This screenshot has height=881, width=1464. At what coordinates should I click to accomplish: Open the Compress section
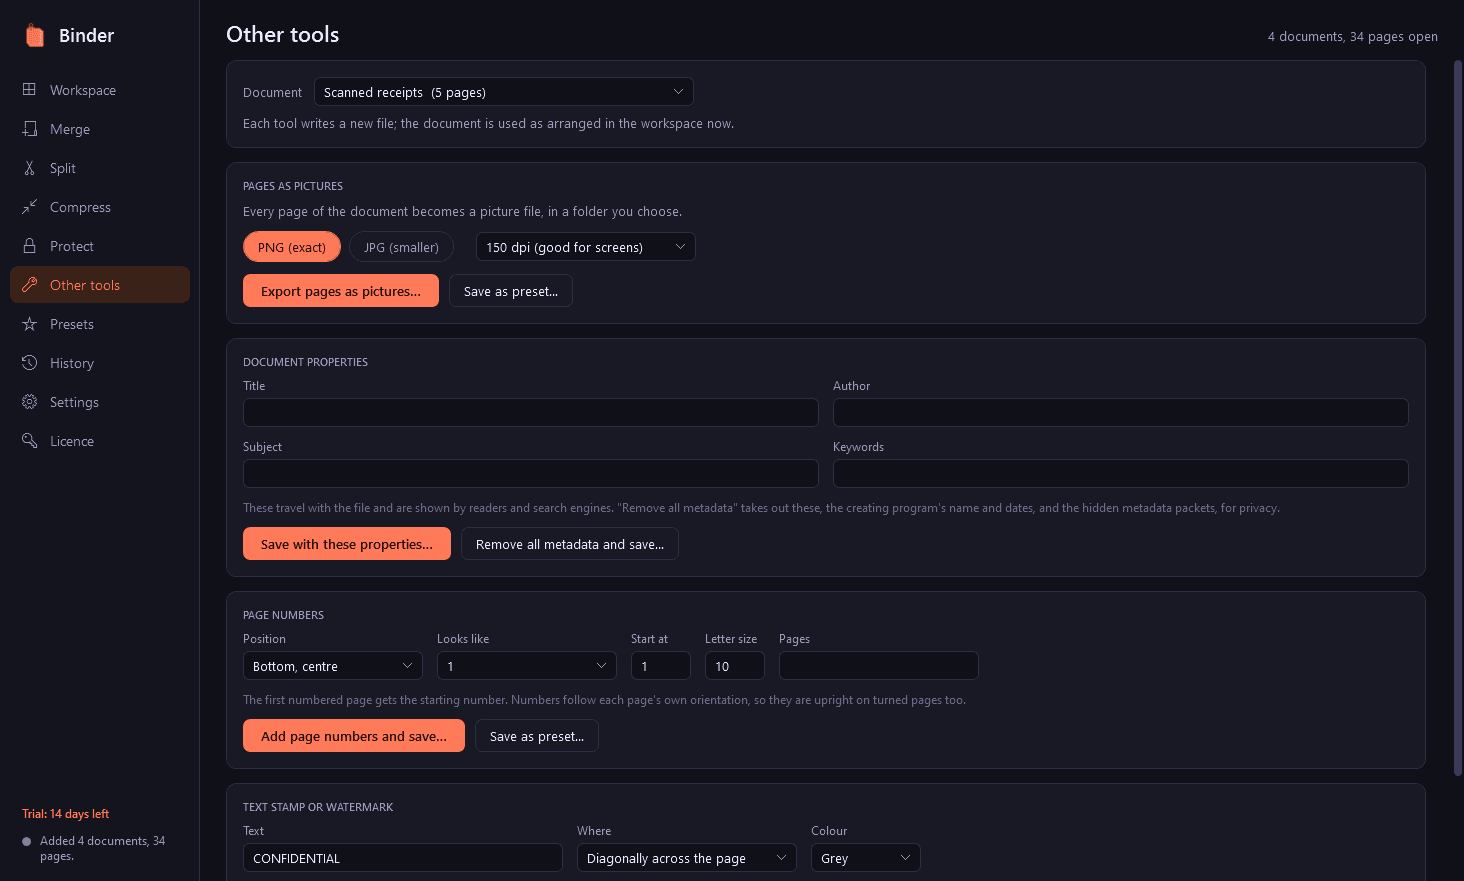click(x=100, y=207)
